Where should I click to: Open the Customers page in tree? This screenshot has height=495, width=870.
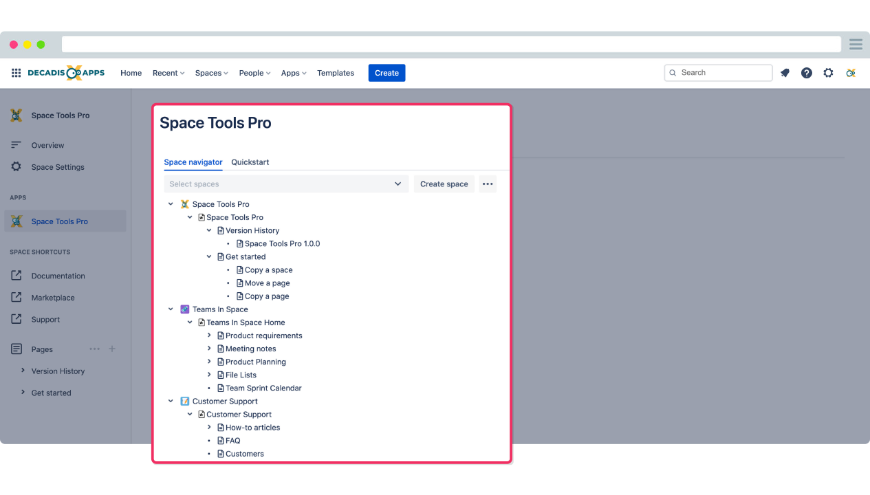[245, 454]
